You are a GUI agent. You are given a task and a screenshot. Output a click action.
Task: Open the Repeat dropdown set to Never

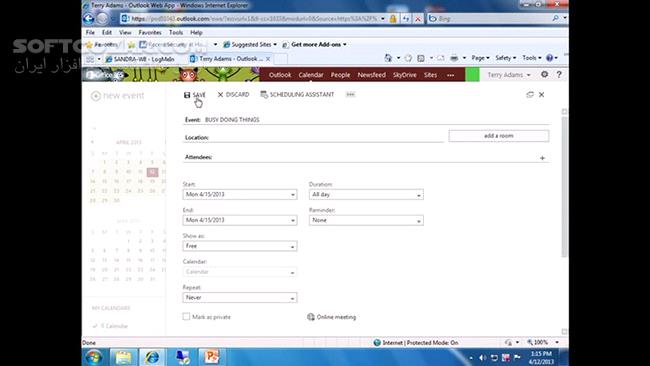tap(240, 298)
